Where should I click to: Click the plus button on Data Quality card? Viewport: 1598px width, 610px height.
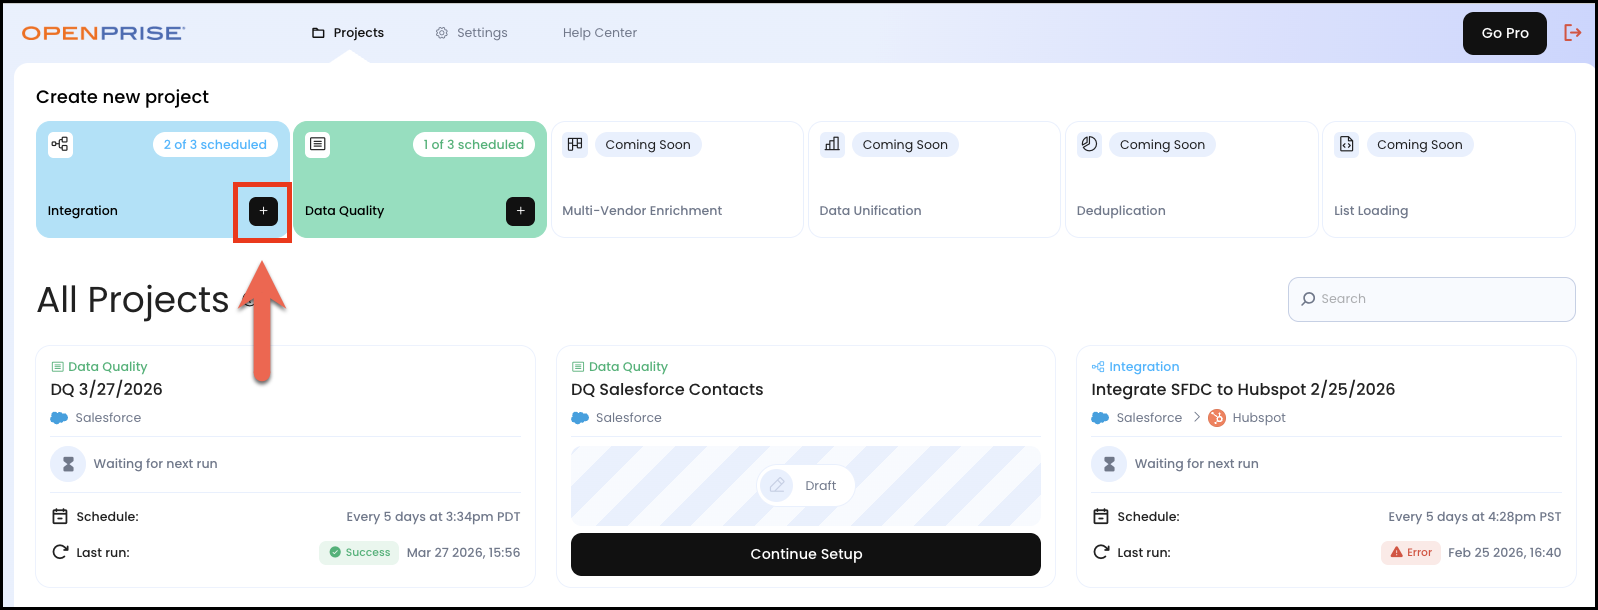click(520, 211)
